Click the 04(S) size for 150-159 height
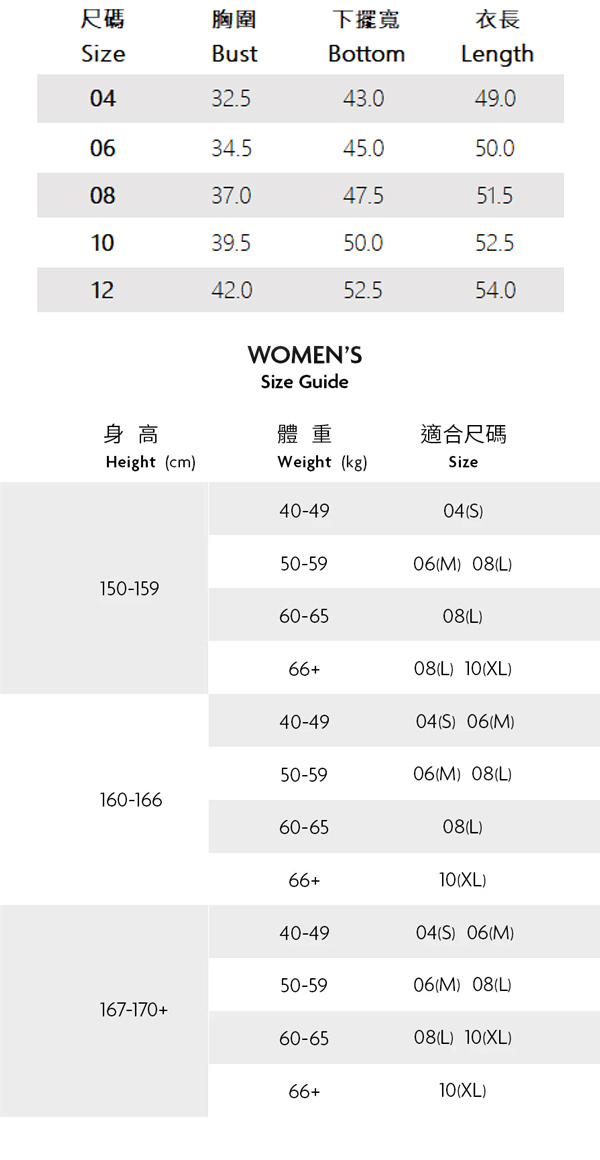Image resolution: width=600 pixels, height=1160 pixels. tap(463, 511)
